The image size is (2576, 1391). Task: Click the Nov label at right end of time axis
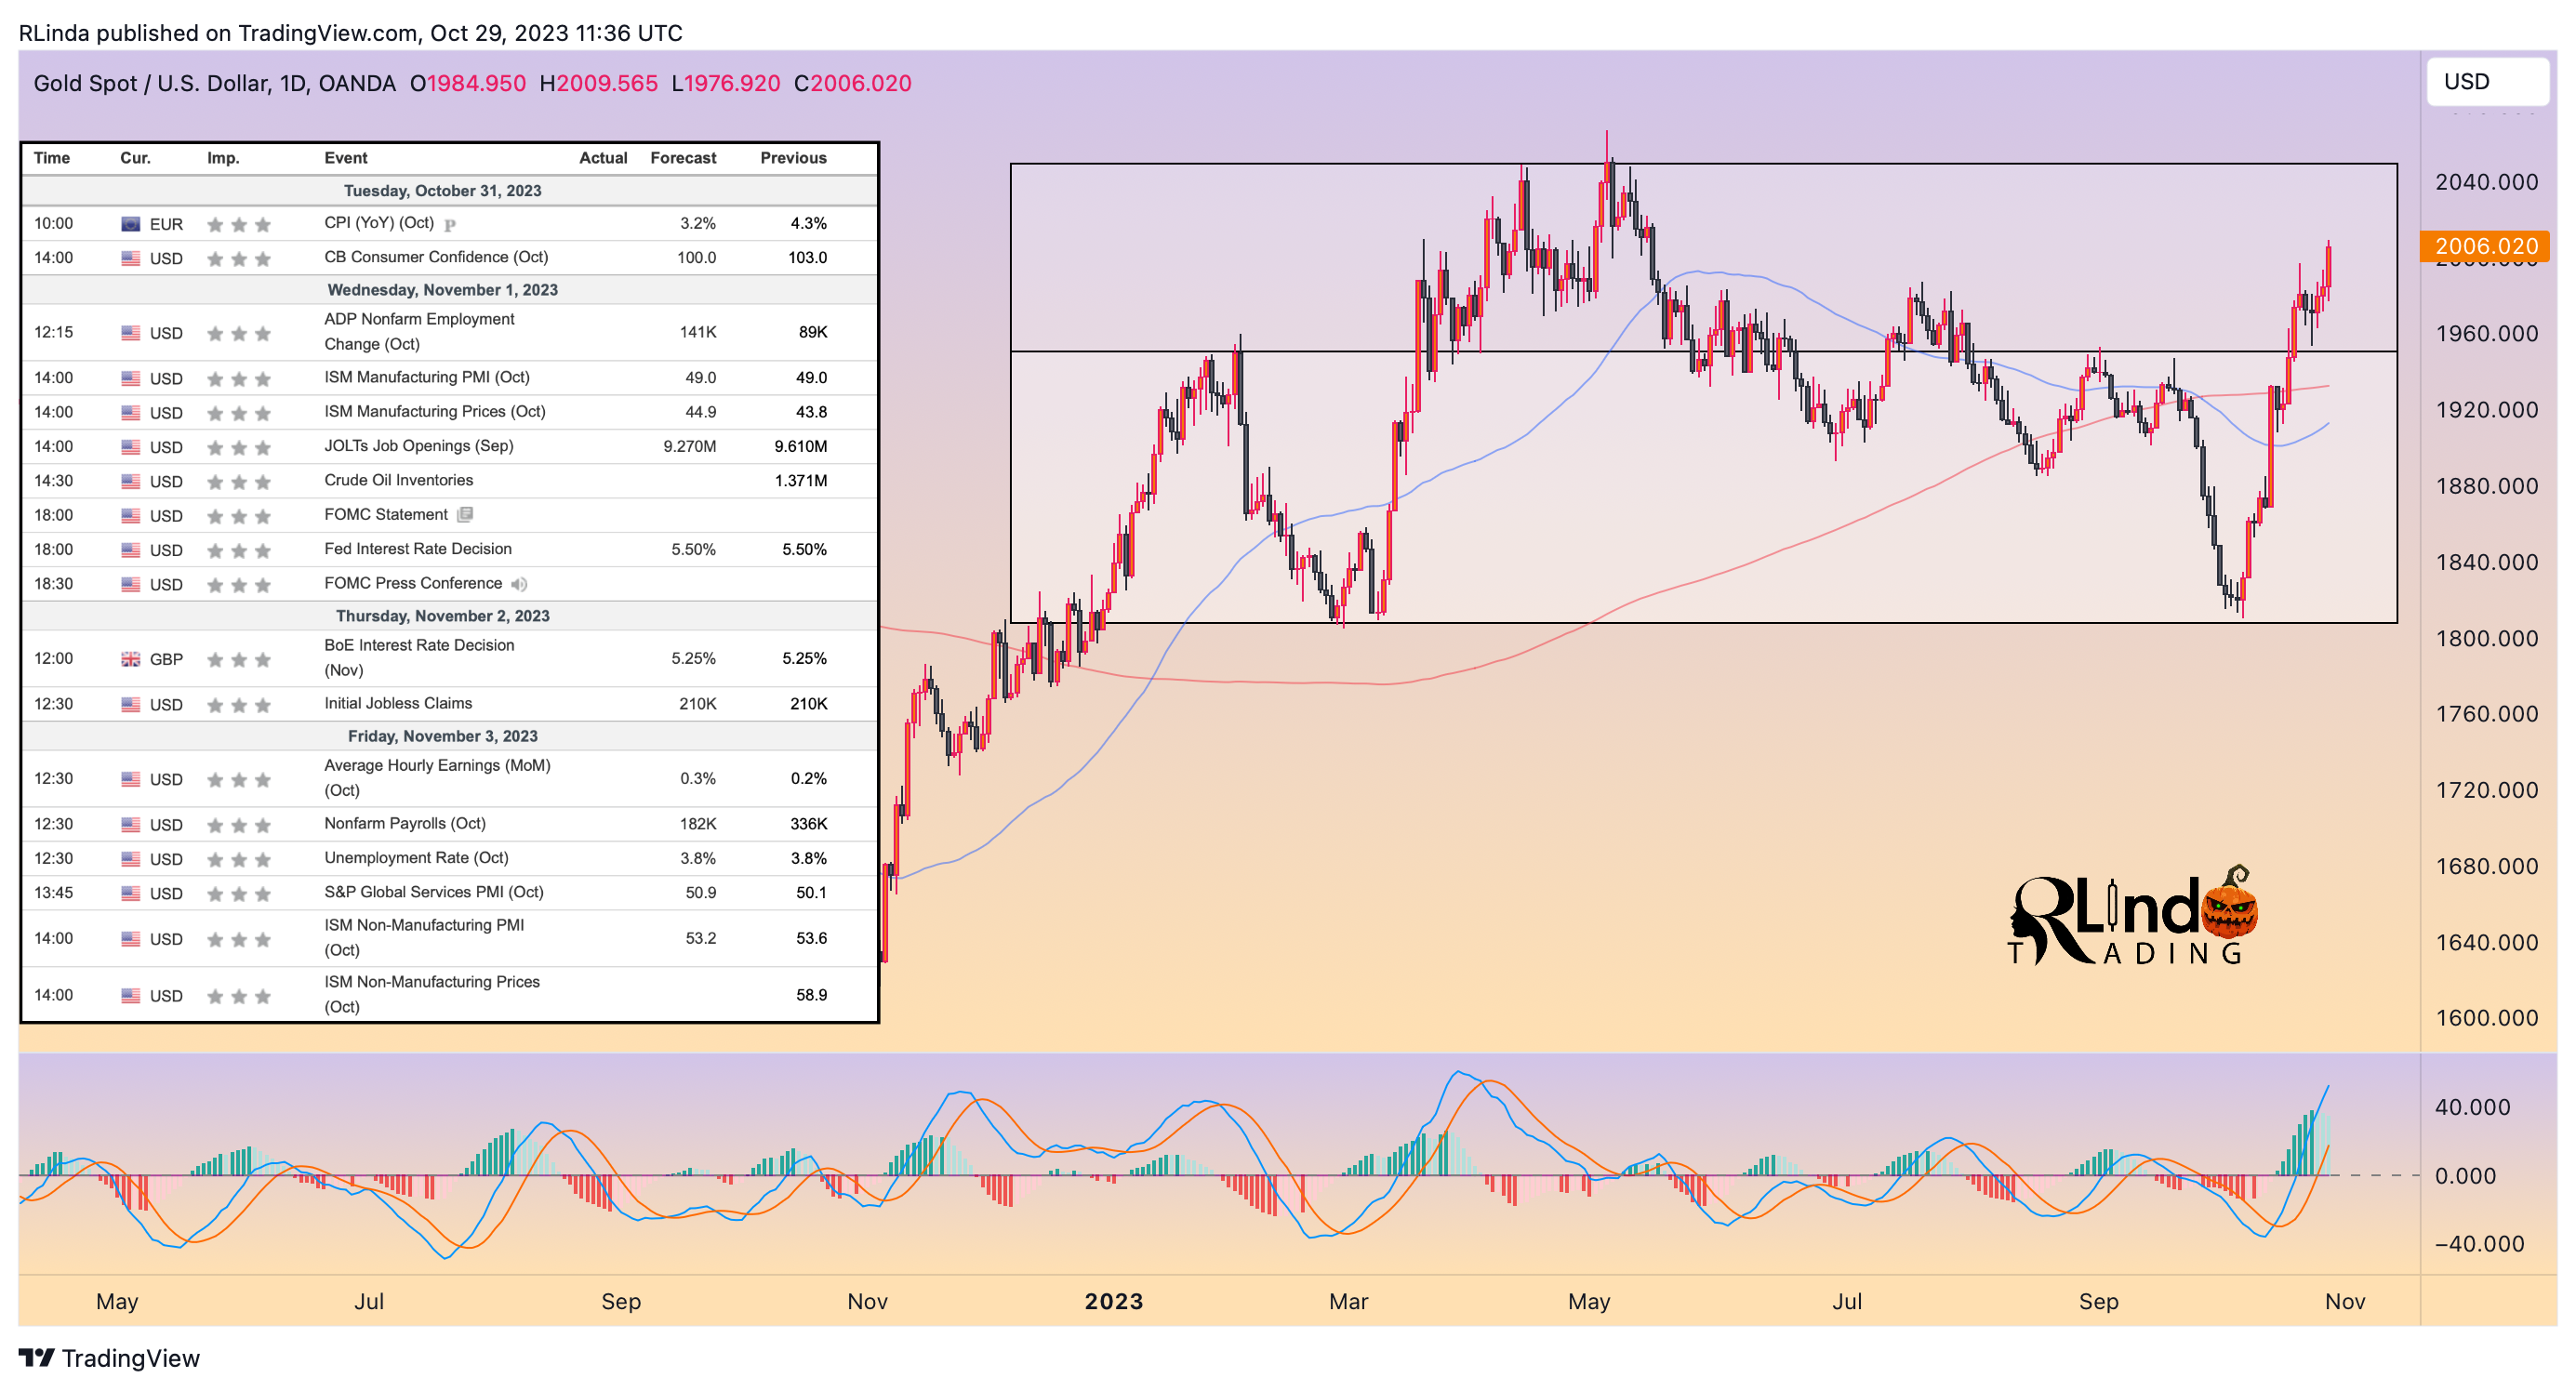[x=2345, y=1301]
